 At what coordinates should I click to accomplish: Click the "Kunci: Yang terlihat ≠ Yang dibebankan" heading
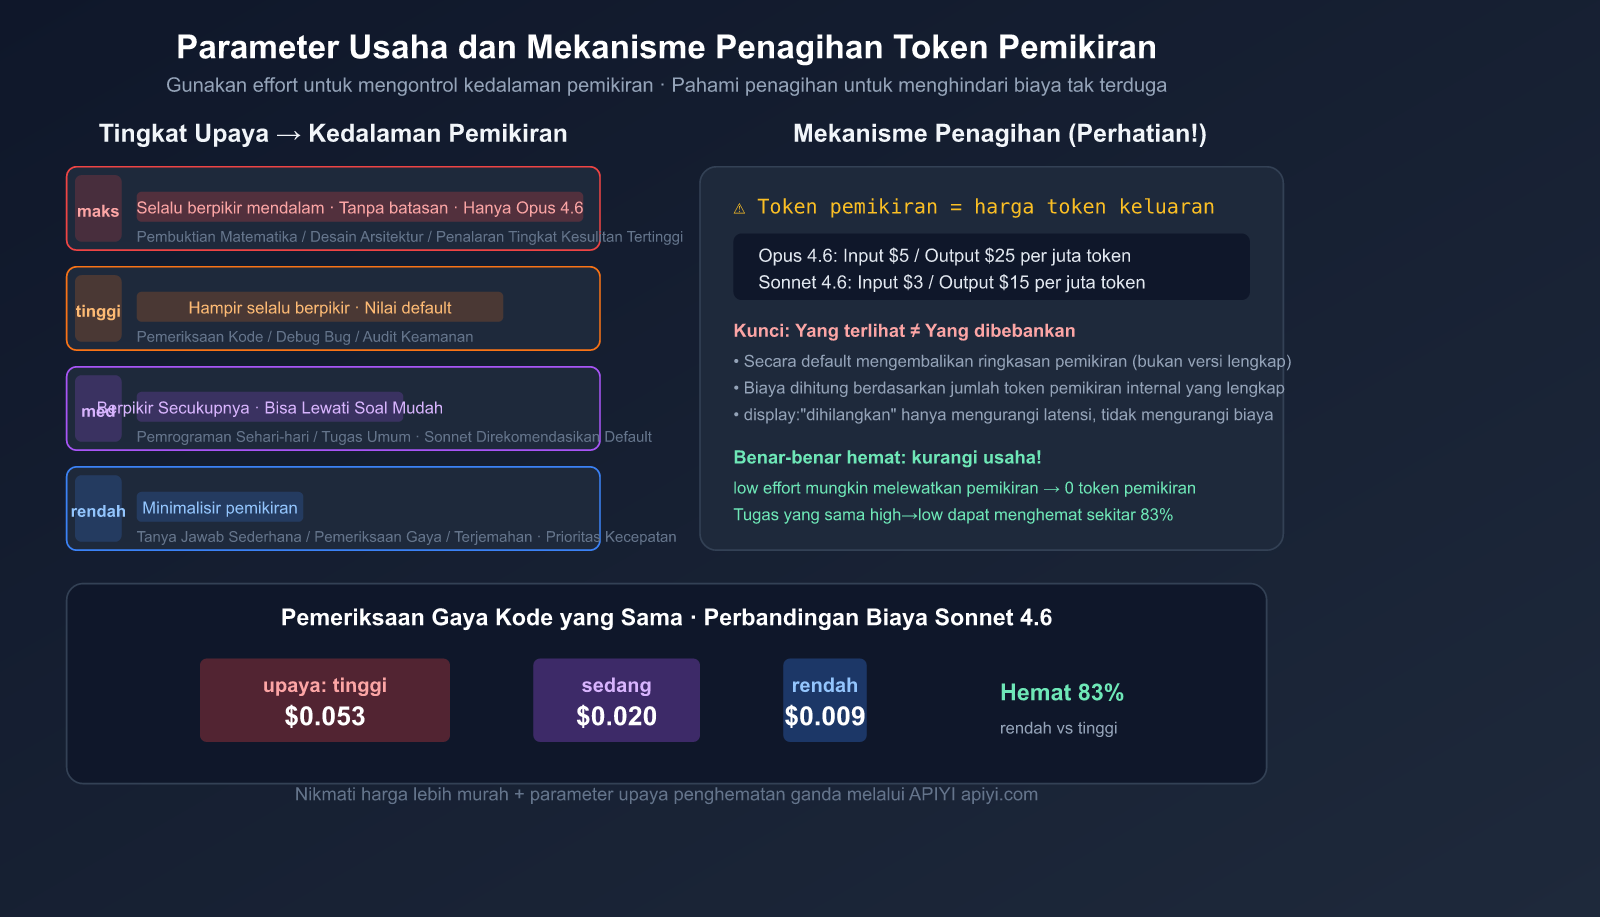pos(904,330)
